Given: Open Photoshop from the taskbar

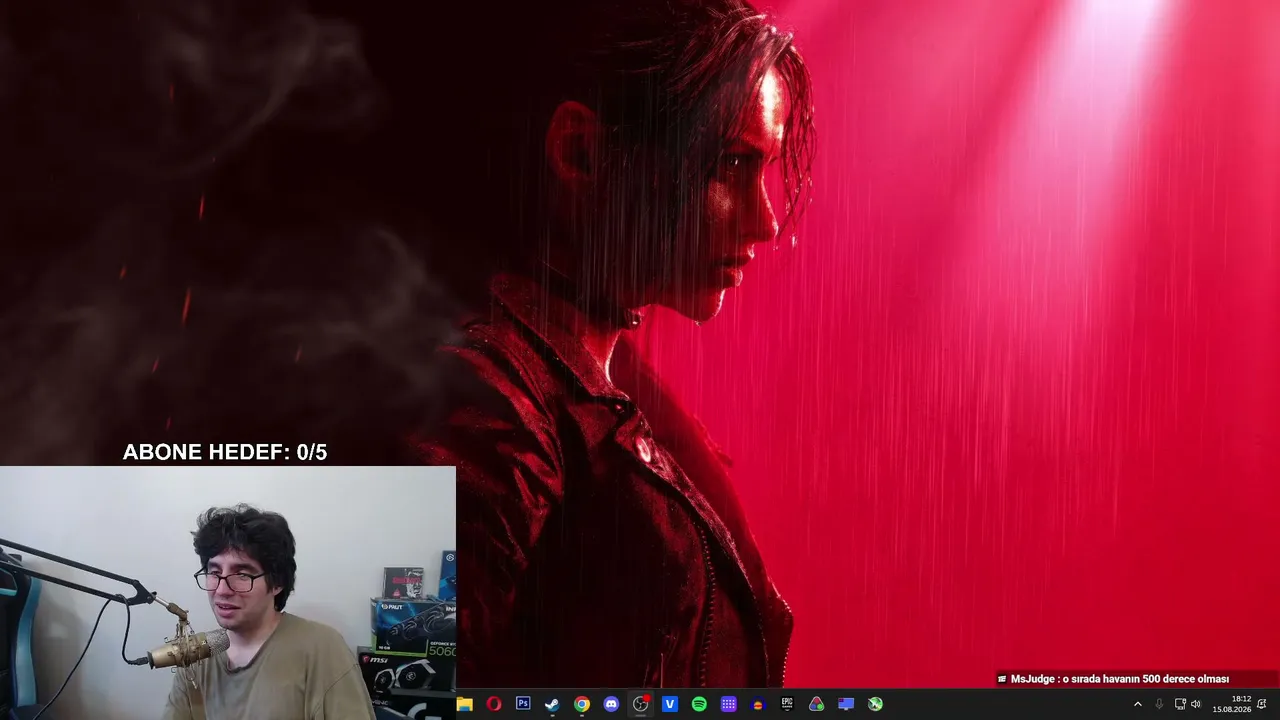Looking at the screenshot, I should coord(523,704).
